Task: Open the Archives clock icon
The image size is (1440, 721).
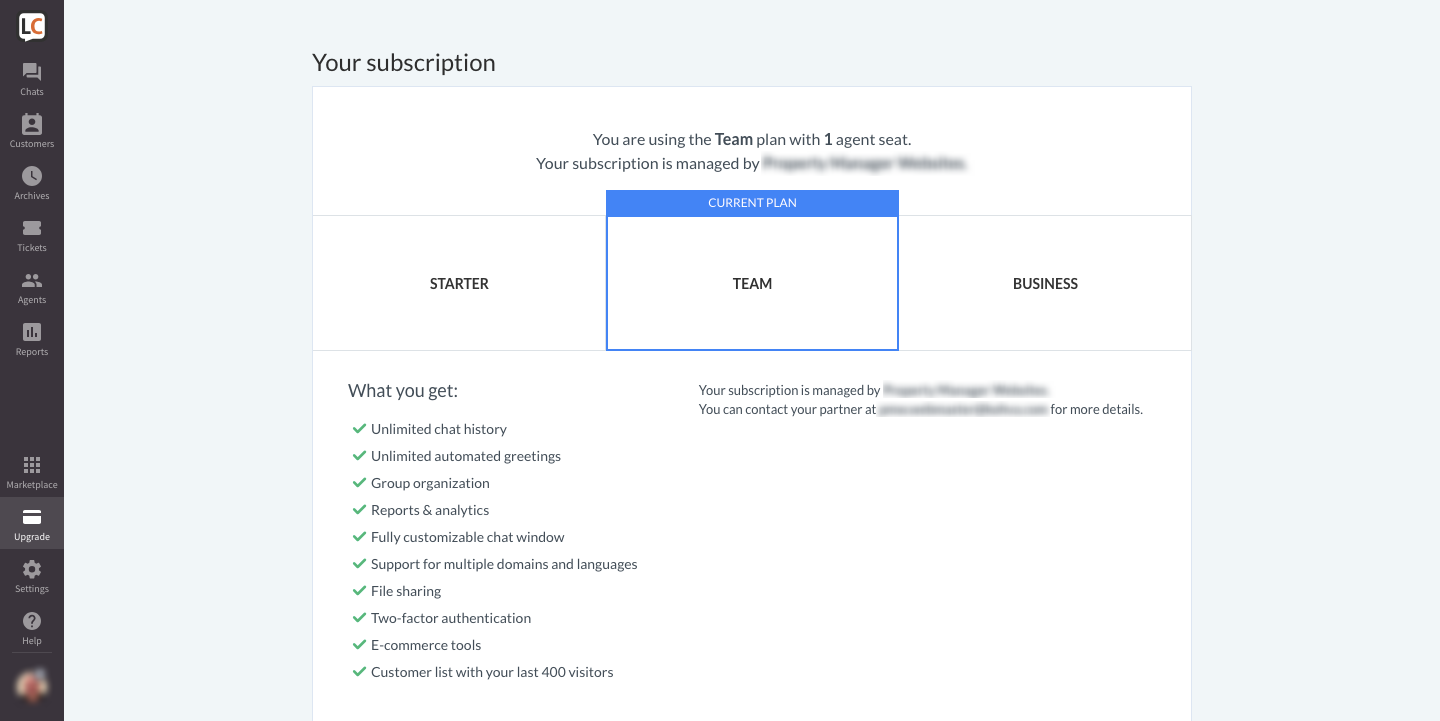Action: (x=32, y=177)
